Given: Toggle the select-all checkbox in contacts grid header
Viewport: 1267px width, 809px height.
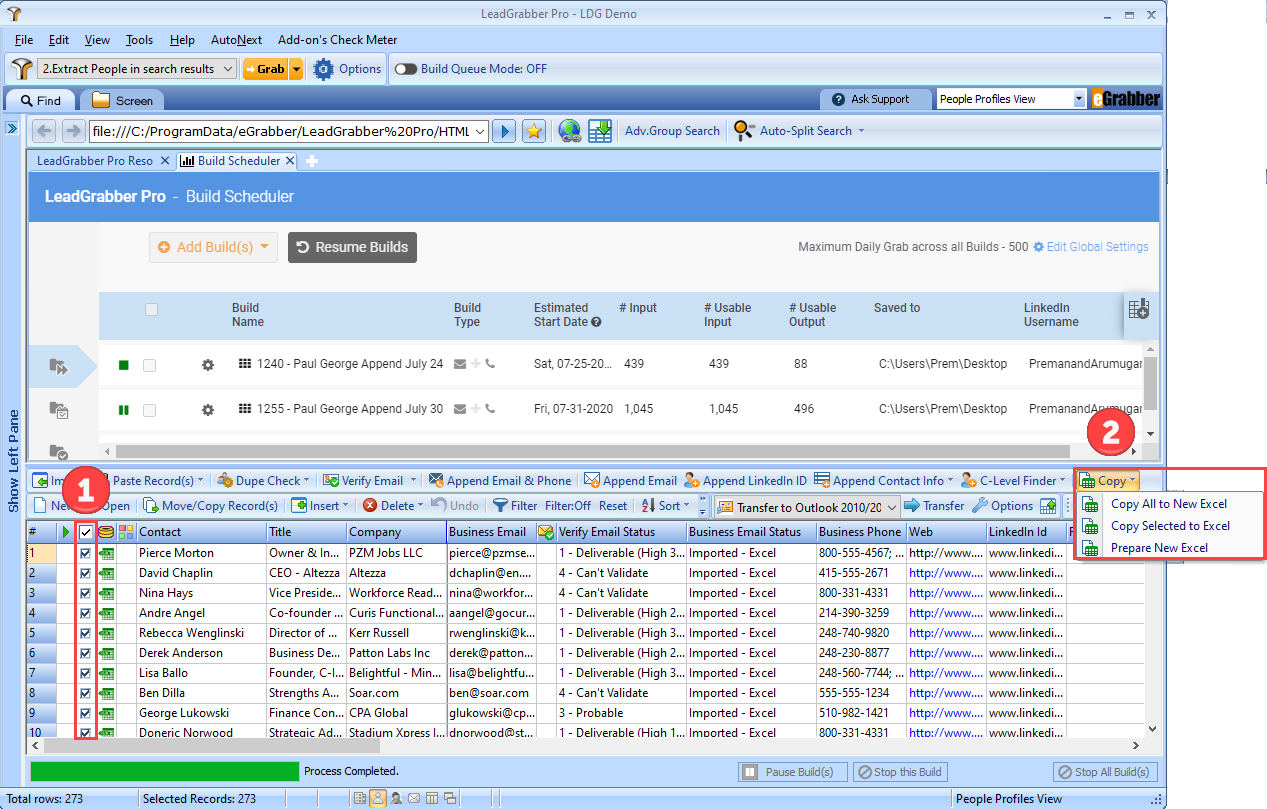Looking at the screenshot, I should point(86,532).
